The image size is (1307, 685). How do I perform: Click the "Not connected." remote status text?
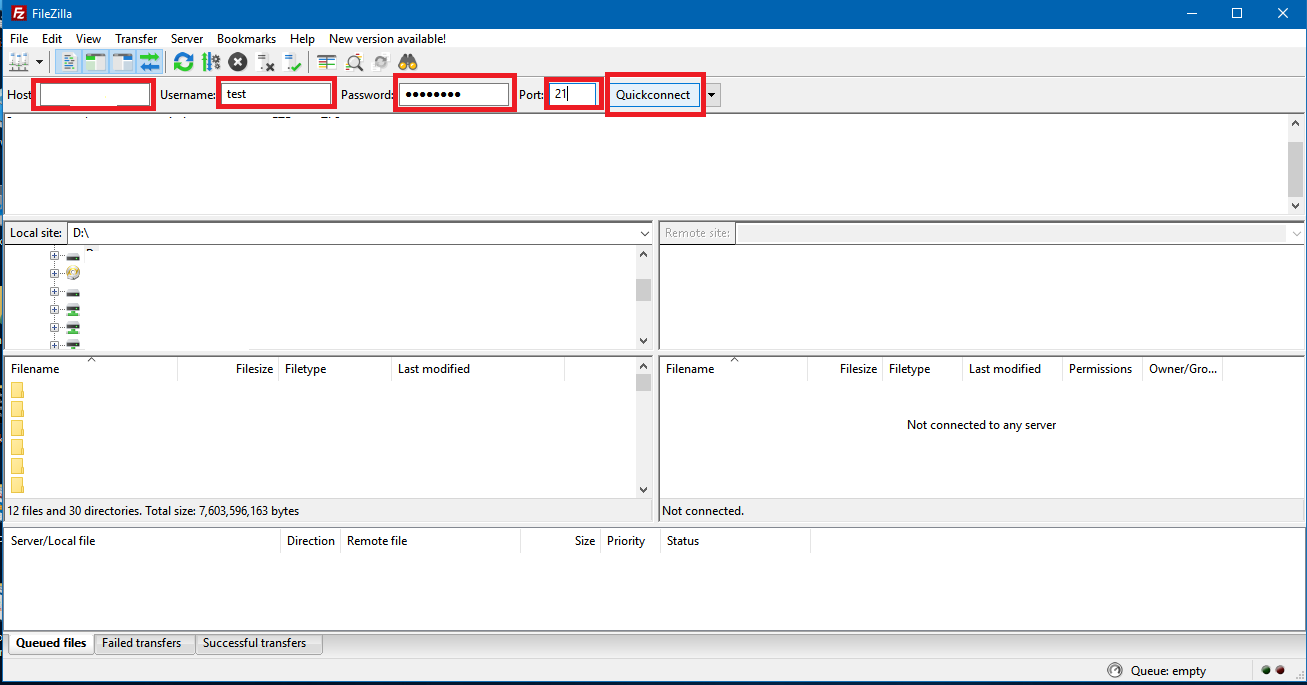pyautogui.click(x=703, y=511)
